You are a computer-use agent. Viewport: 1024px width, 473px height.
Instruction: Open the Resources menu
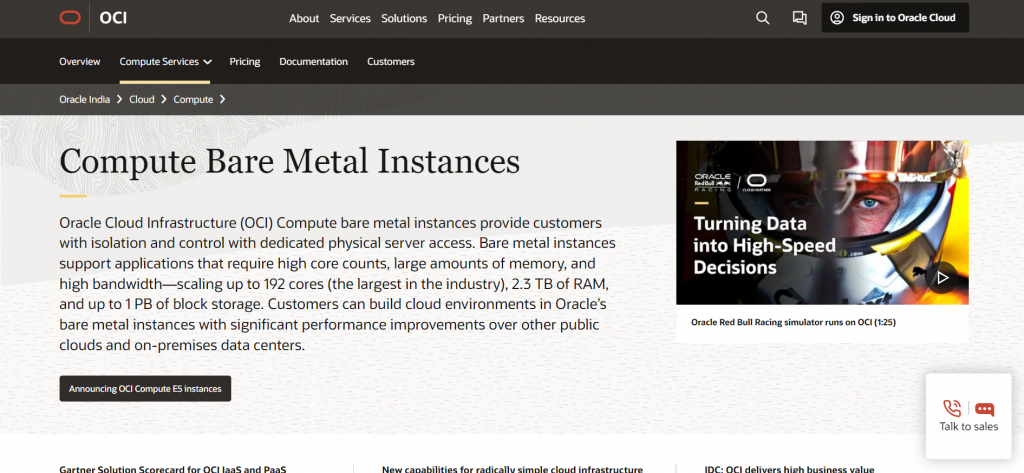pos(560,18)
